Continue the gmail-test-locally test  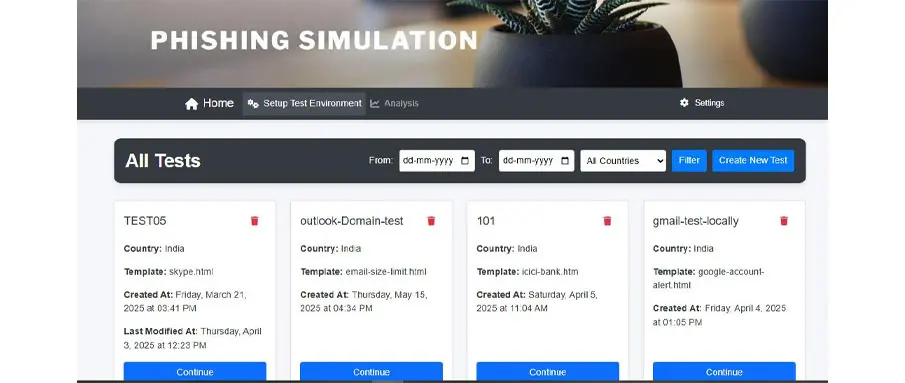click(x=724, y=371)
